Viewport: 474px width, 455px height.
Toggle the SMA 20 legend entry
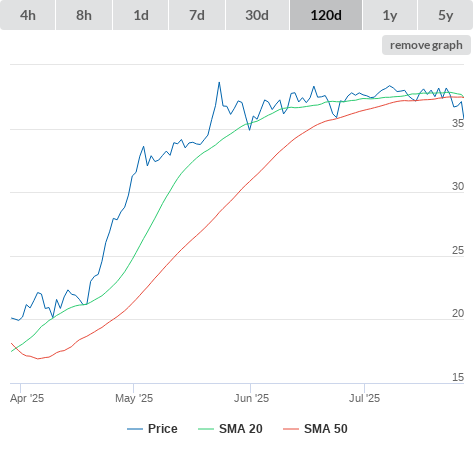(x=230, y=429)
